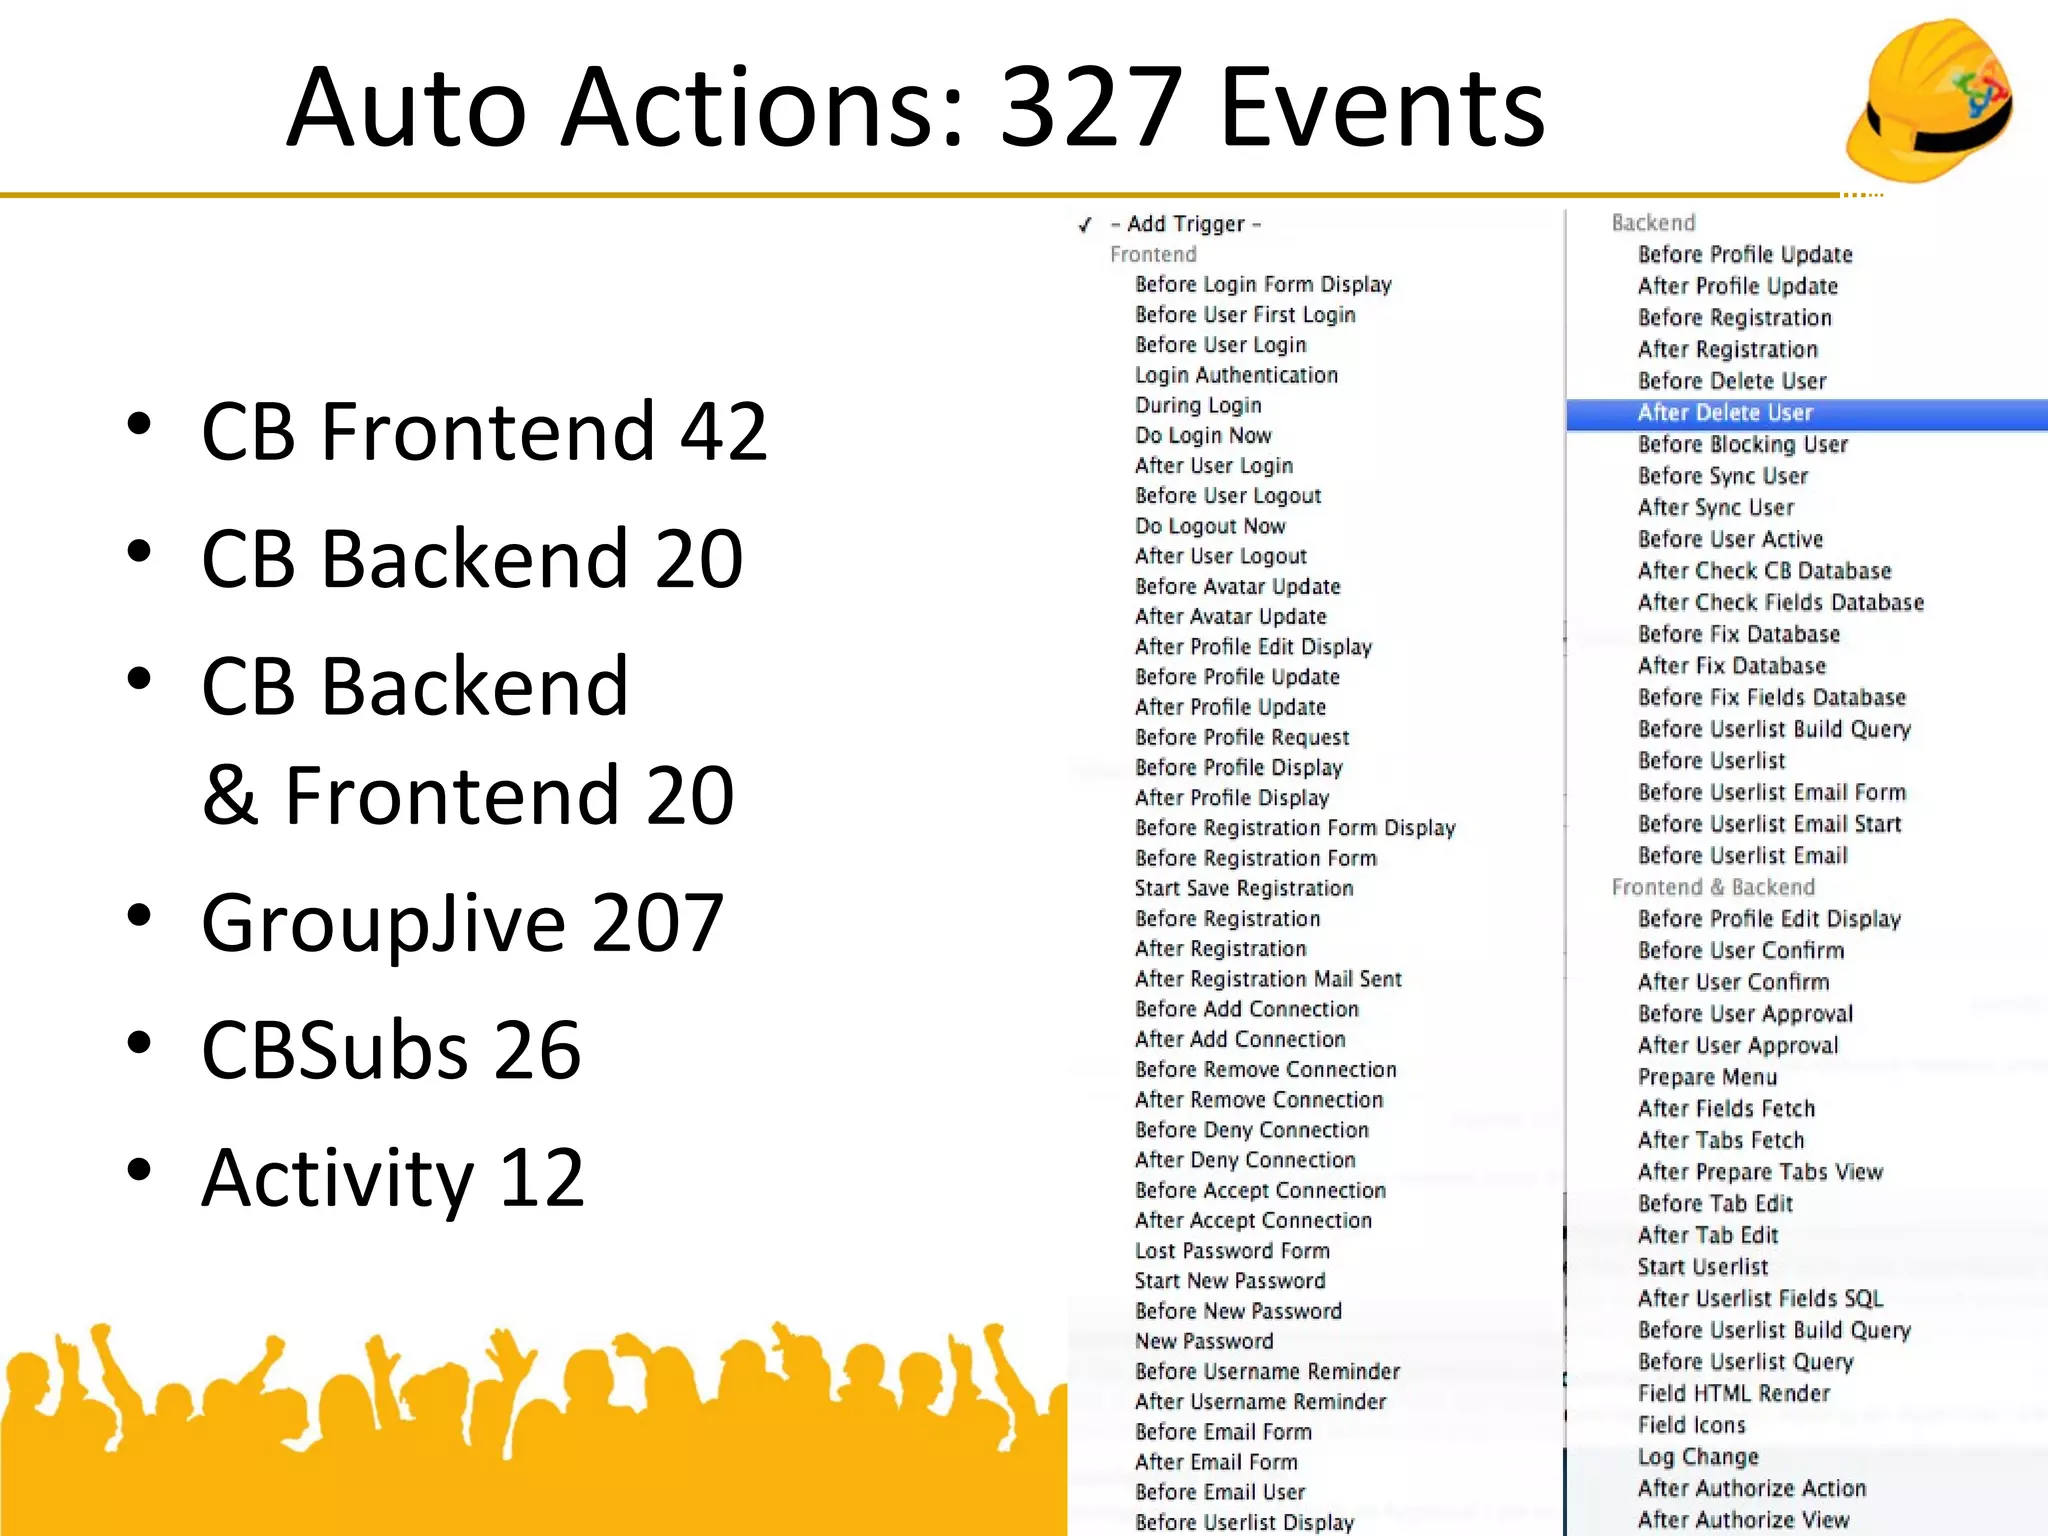Screen dimensions: 2048x1536
Task: Select 'After User Approval' option
Action: [1738, 1046]
